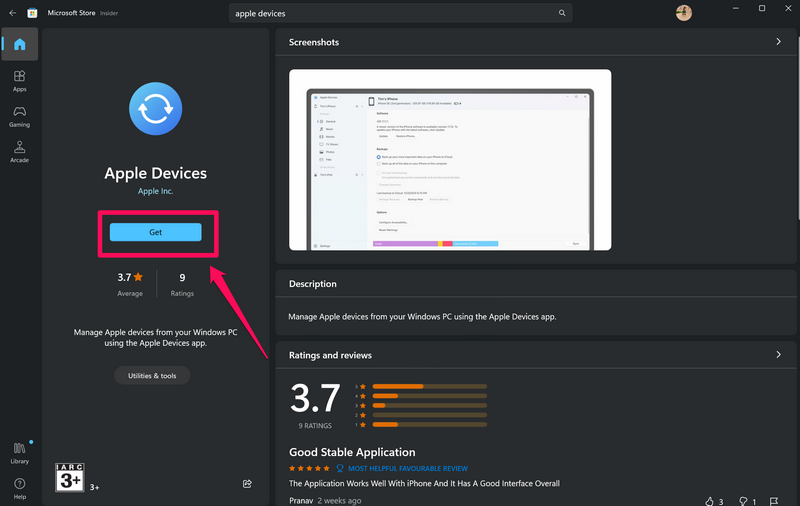Expand the Ratings and reviews chevron
800x506 pixels.
778,355
